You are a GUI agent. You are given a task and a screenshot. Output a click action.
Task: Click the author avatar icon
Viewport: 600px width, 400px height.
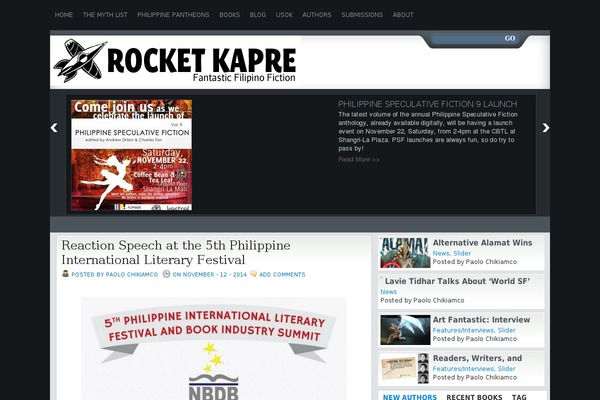click(x=65, y=274)
